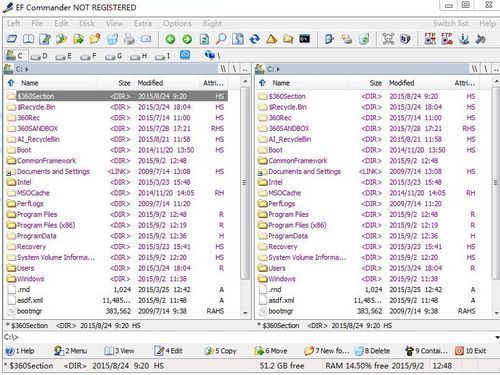This screenshot has height=375, width=500.
Task: Click the yellow warning triangle icon
Action: coord(271,39)
